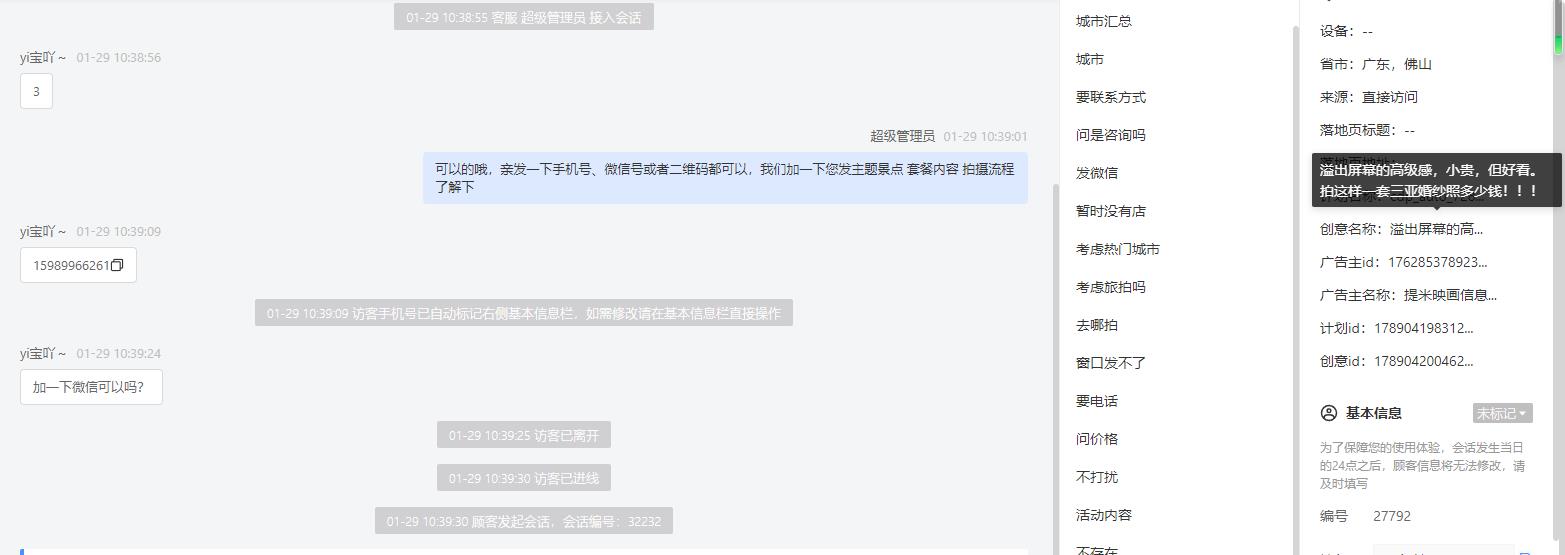Viewport: 1565px width, 555px height.
Task: Click the 窗口发不了 quick reply
Action: pyautogui.click(x=1111, y=363)
